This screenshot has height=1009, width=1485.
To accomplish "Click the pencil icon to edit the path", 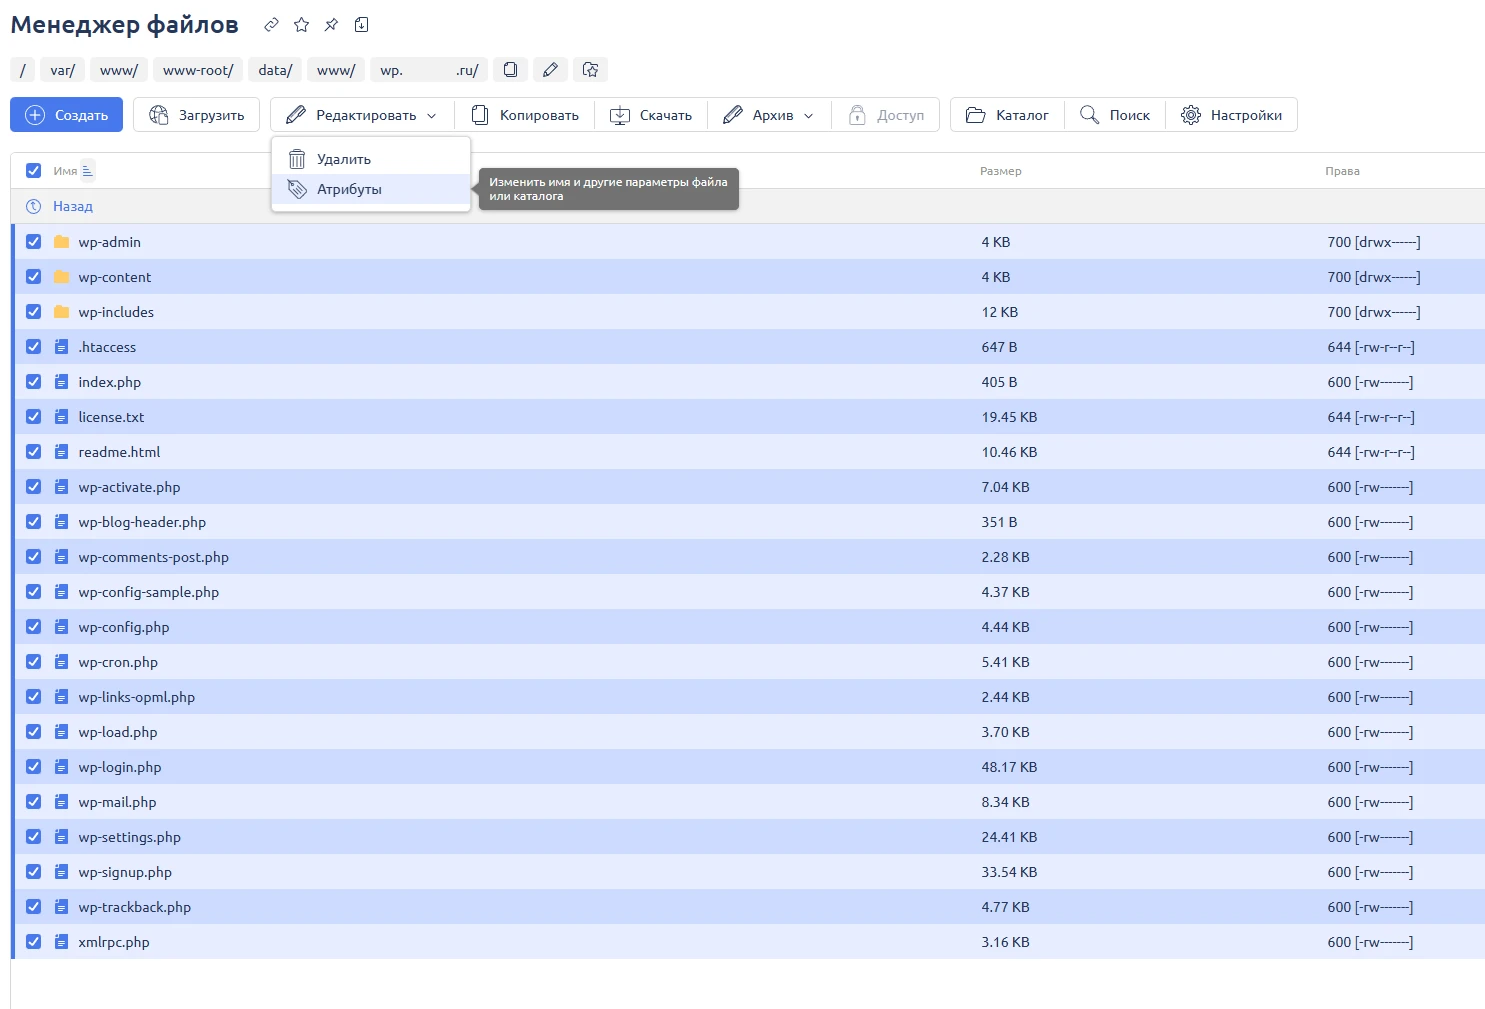I will 550,70.
